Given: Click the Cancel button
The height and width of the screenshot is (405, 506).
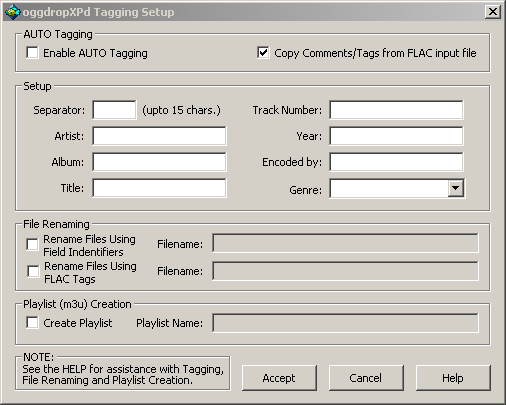Looking at the screenshot, I should [366, 378].
